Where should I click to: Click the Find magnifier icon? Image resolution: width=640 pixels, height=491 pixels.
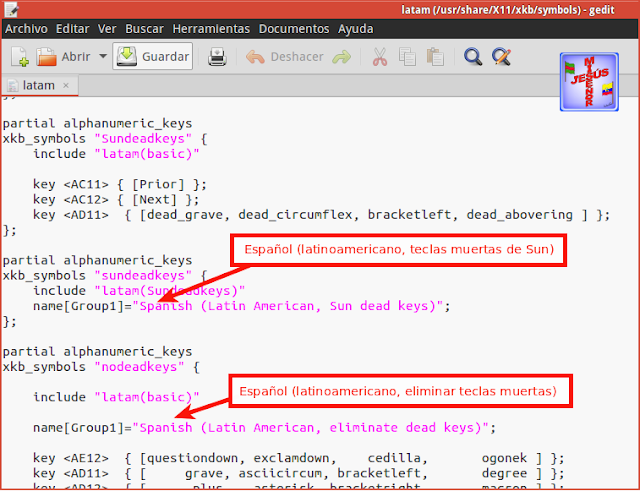click(473, 57)
